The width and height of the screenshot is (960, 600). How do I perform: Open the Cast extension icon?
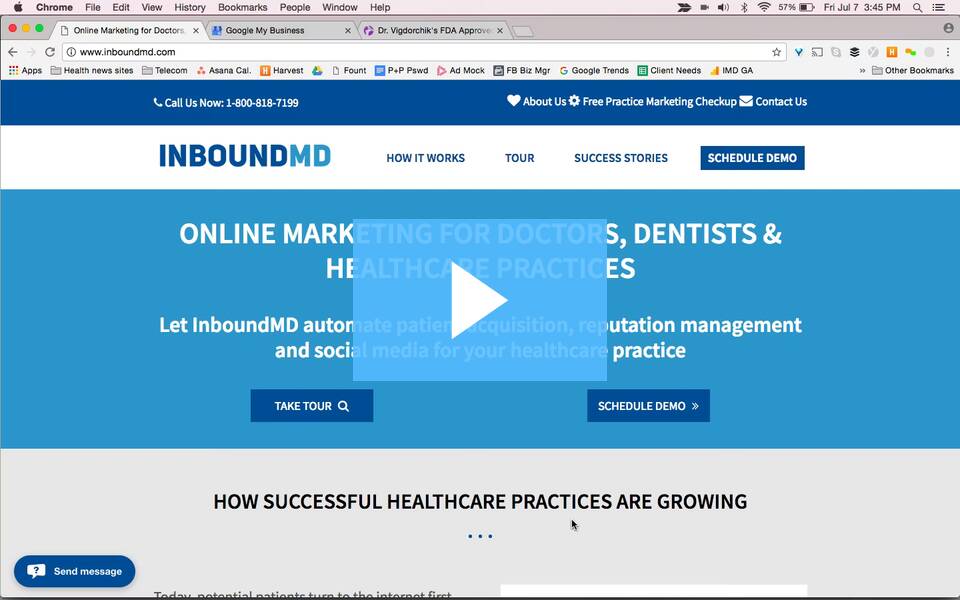pos(817,52)
